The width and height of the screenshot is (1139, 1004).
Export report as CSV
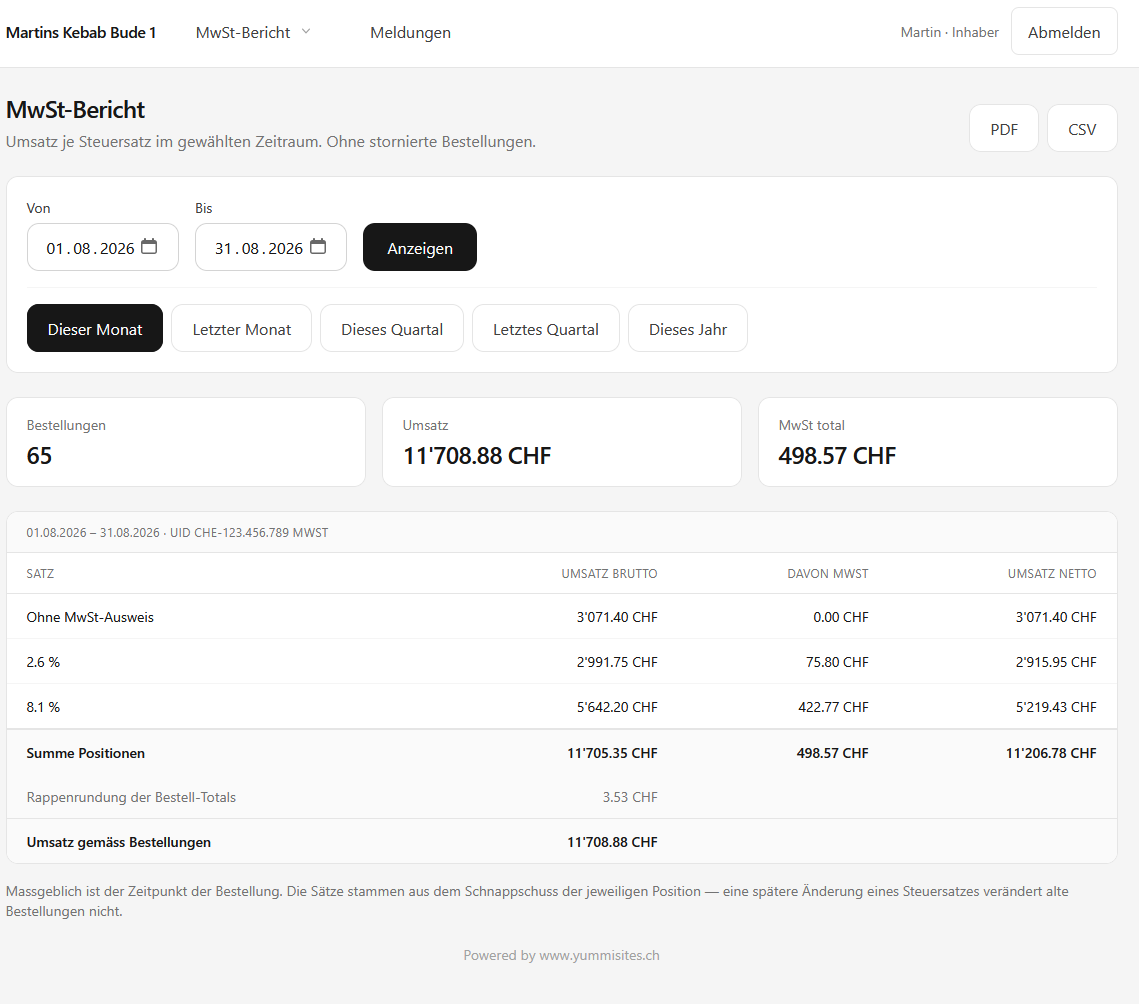click(1082, 129)
